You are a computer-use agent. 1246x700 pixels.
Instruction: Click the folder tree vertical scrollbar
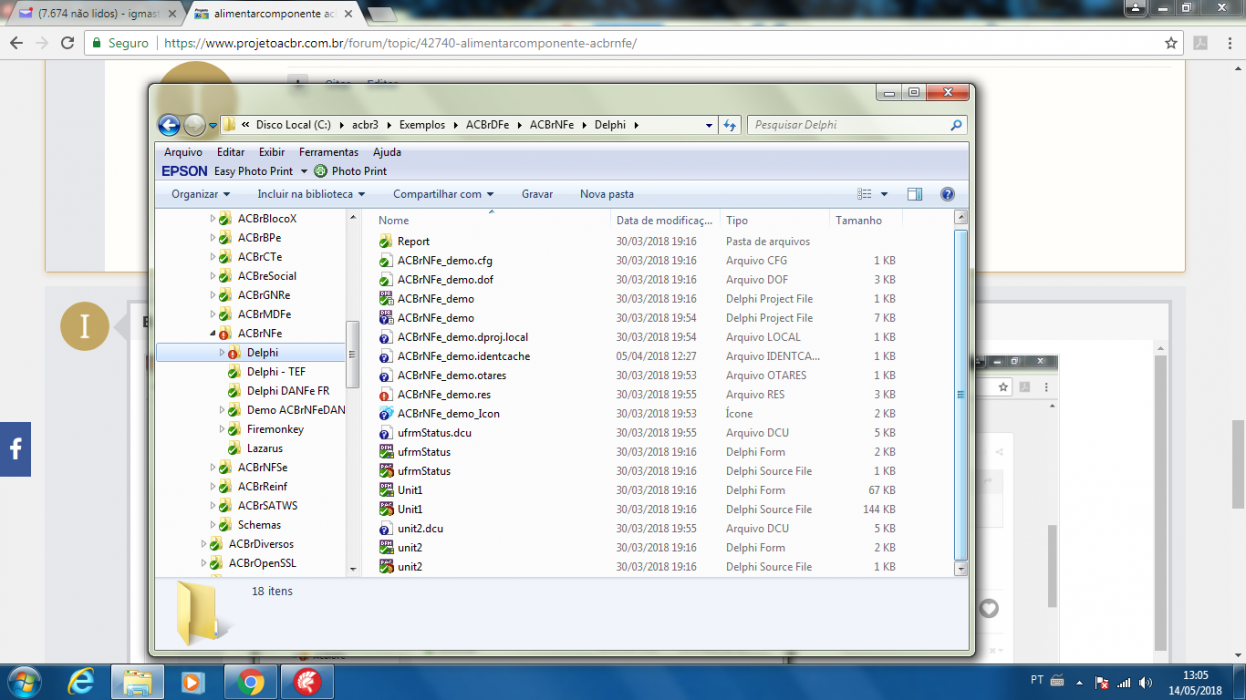(x=352, y=354)
